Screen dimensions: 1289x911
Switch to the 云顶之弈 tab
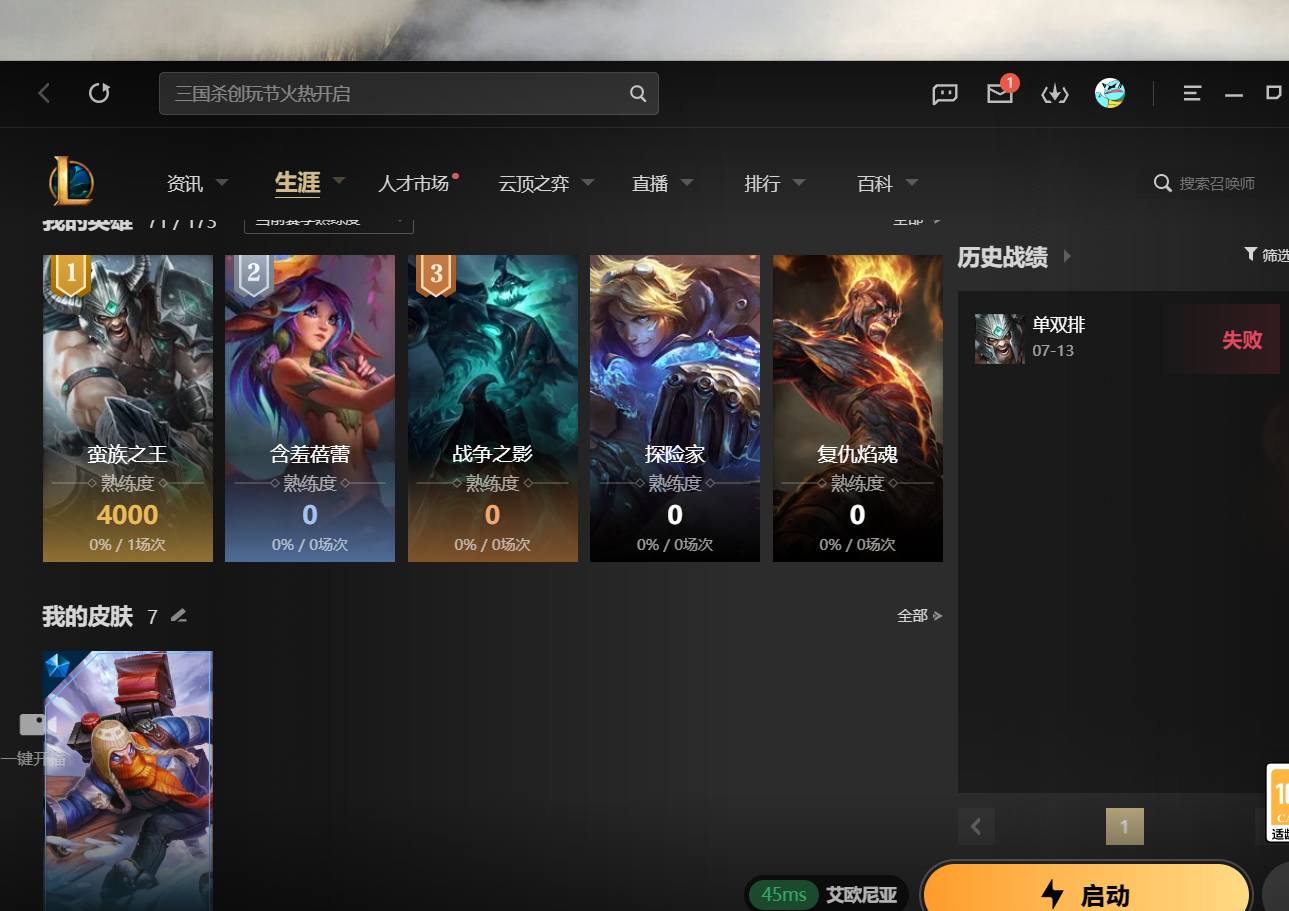(x=533, y=184)
